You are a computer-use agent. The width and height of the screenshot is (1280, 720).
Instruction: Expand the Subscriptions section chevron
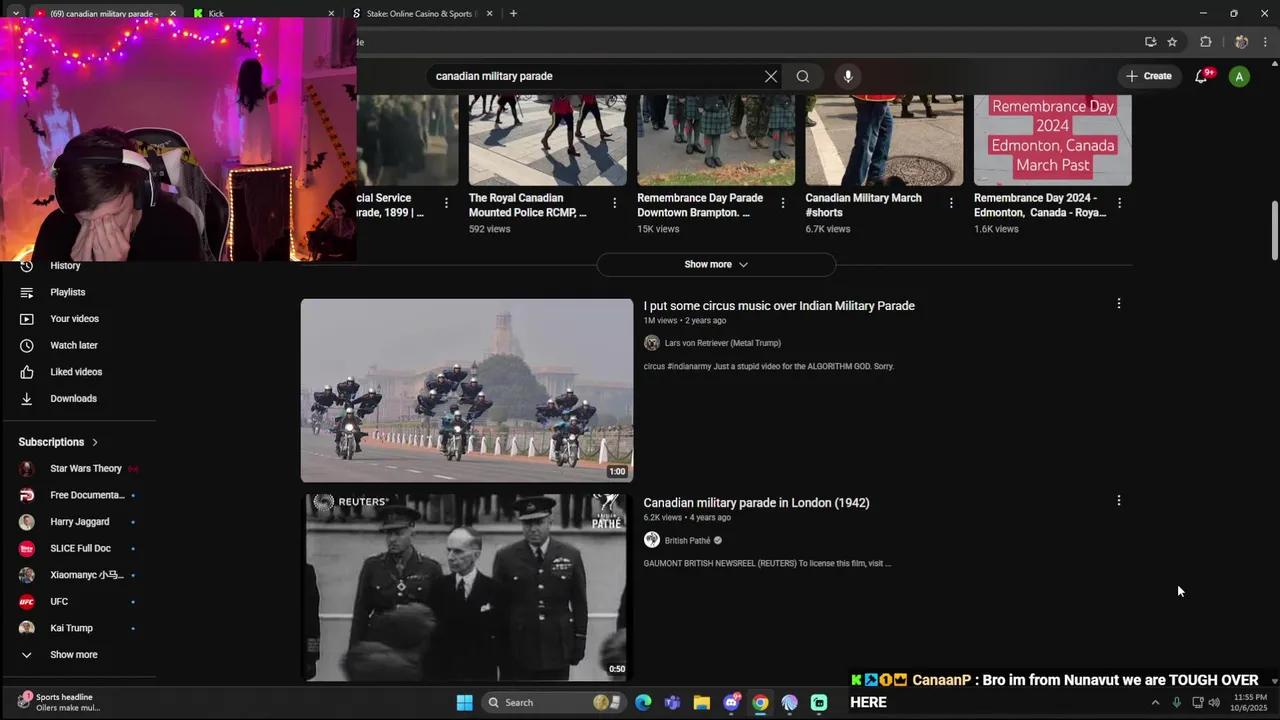point(95,442)
